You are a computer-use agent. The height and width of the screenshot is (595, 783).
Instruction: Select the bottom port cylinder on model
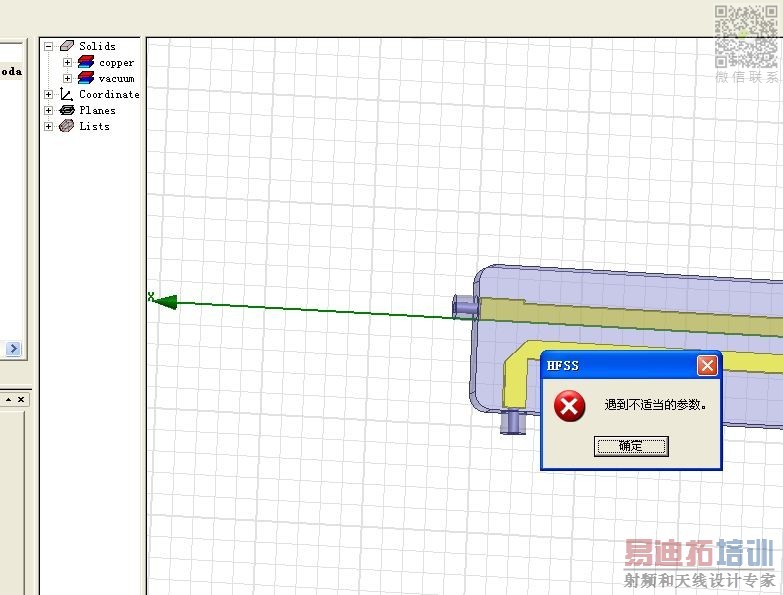point(513,421)
